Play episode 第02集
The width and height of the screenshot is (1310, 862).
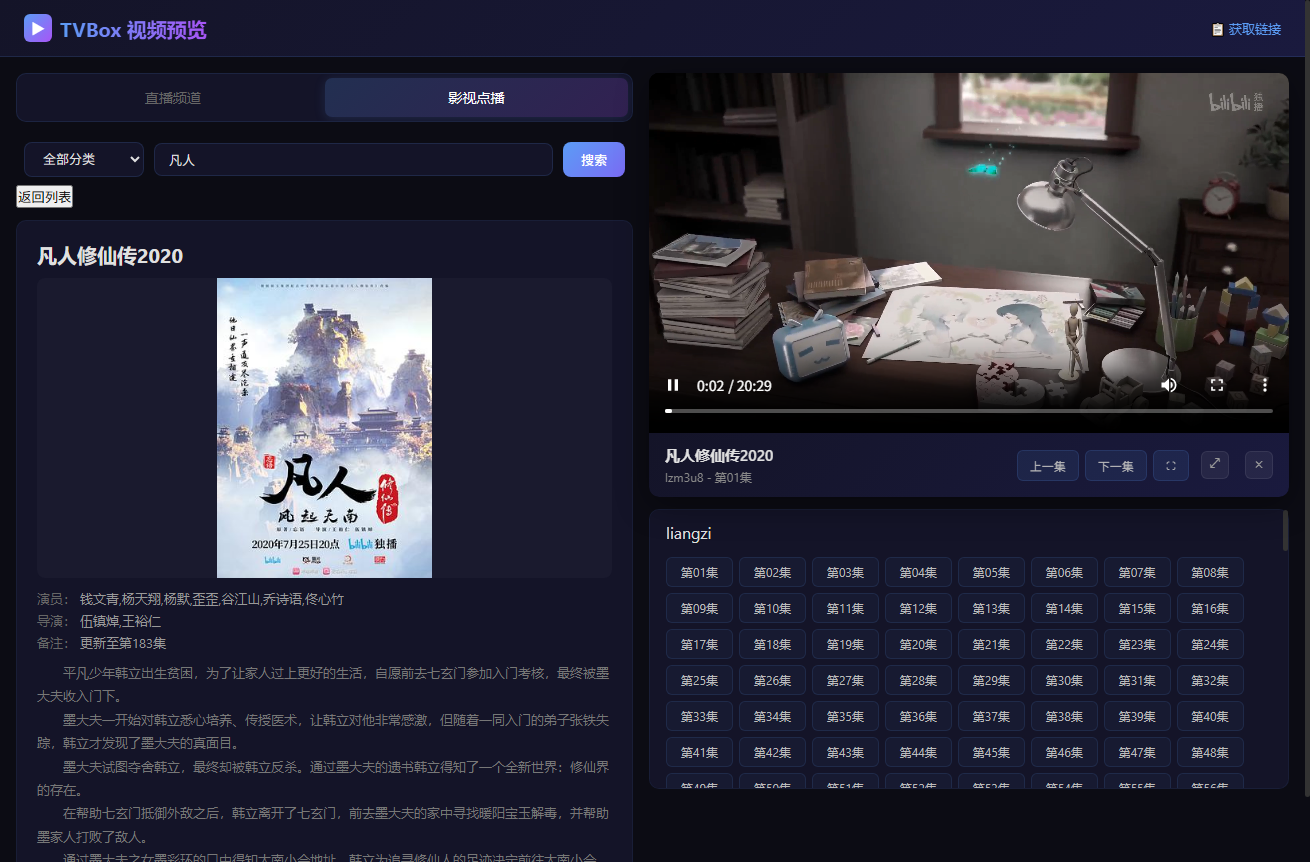click(773, 573)
